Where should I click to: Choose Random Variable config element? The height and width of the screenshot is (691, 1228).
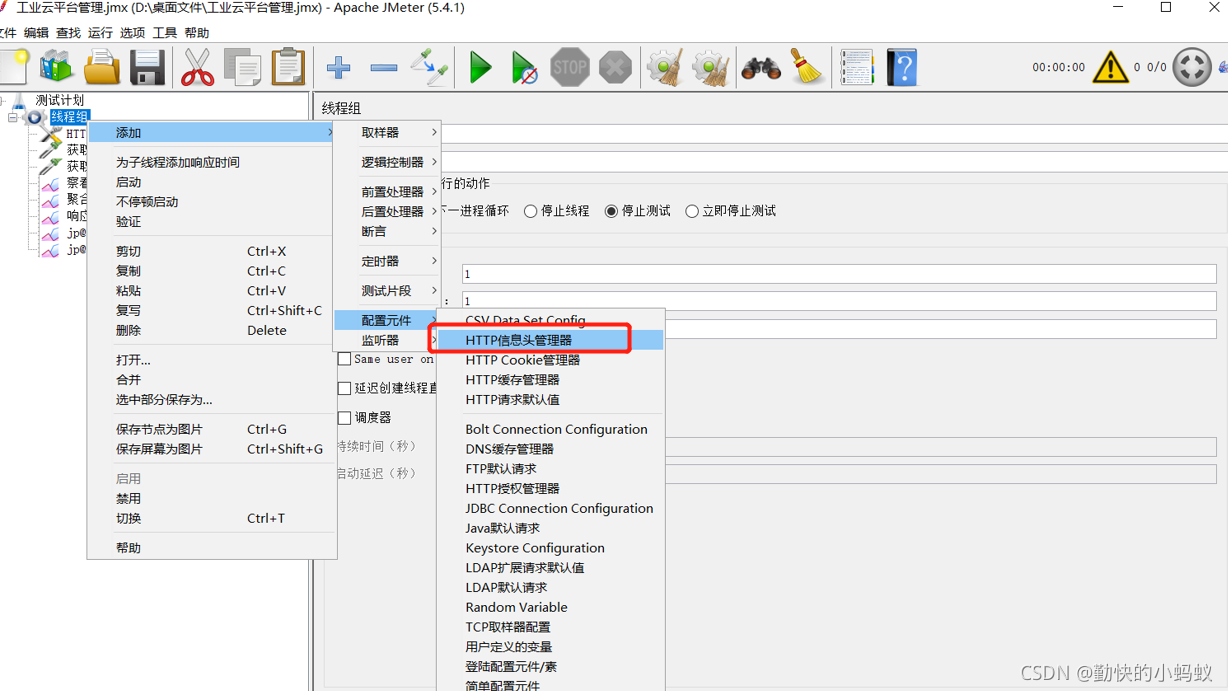(x=550, y=607)
